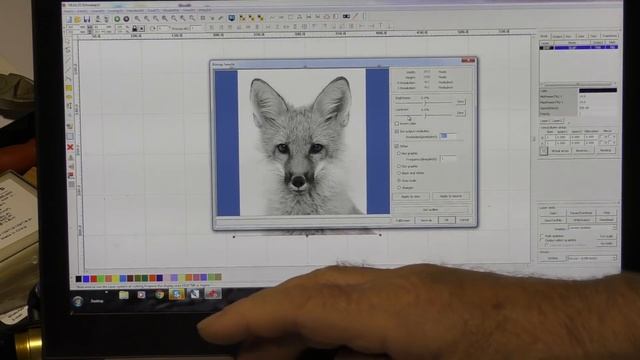Click the Contrast slider handle
Image resolution: width=640 pixels, height=360 pixels.
(x=425, y=115)
